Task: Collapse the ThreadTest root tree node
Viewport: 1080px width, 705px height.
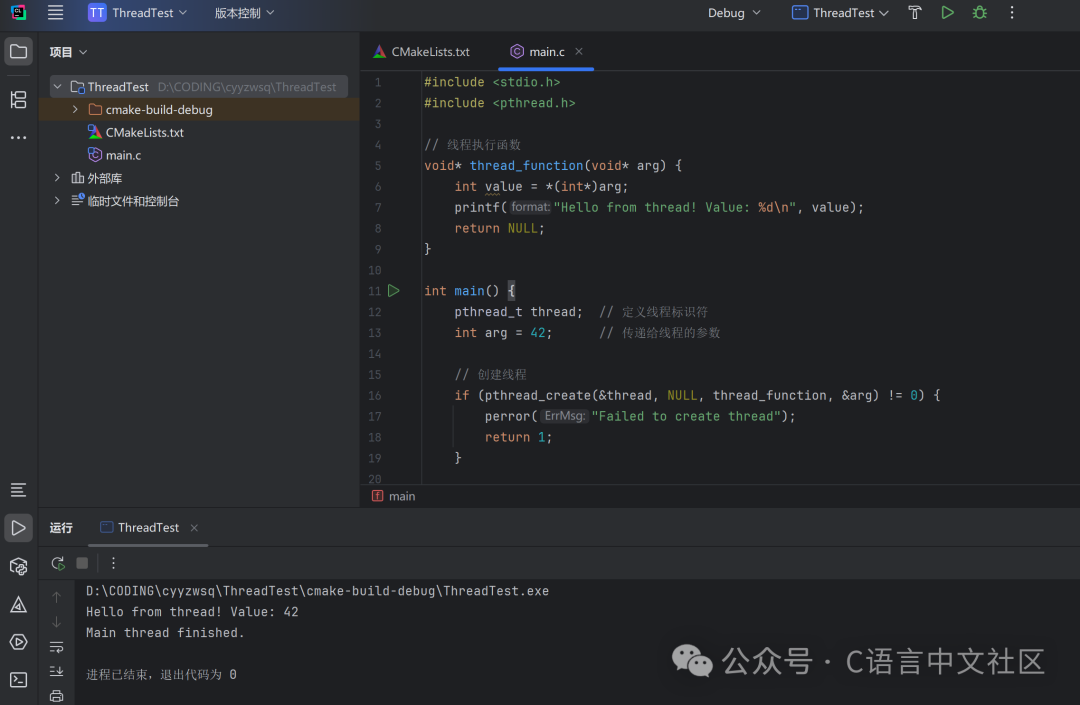Action: pyautogui.click(x=57, y=87)
